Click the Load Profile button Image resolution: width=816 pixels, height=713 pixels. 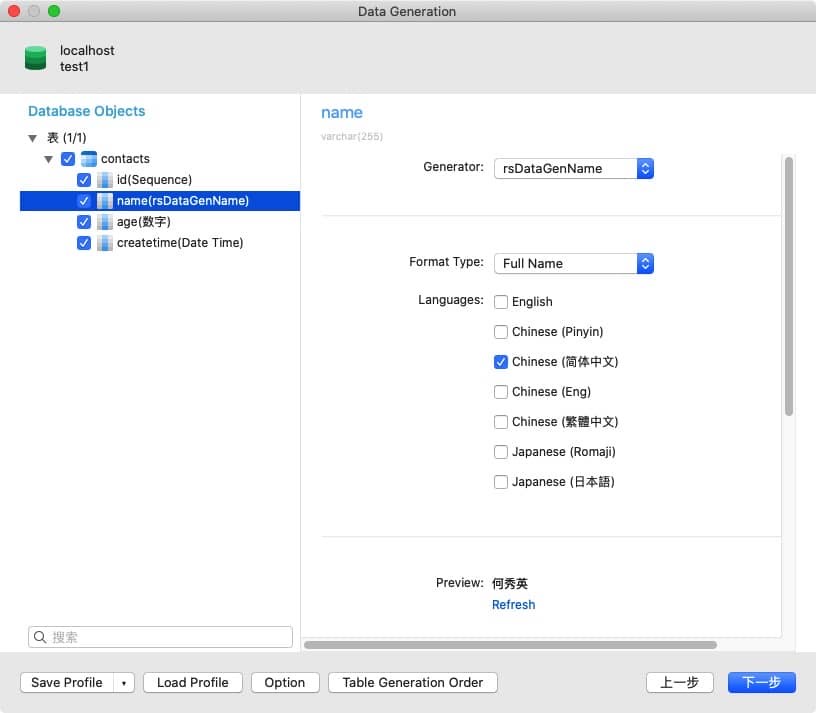(x=193, y=683)
